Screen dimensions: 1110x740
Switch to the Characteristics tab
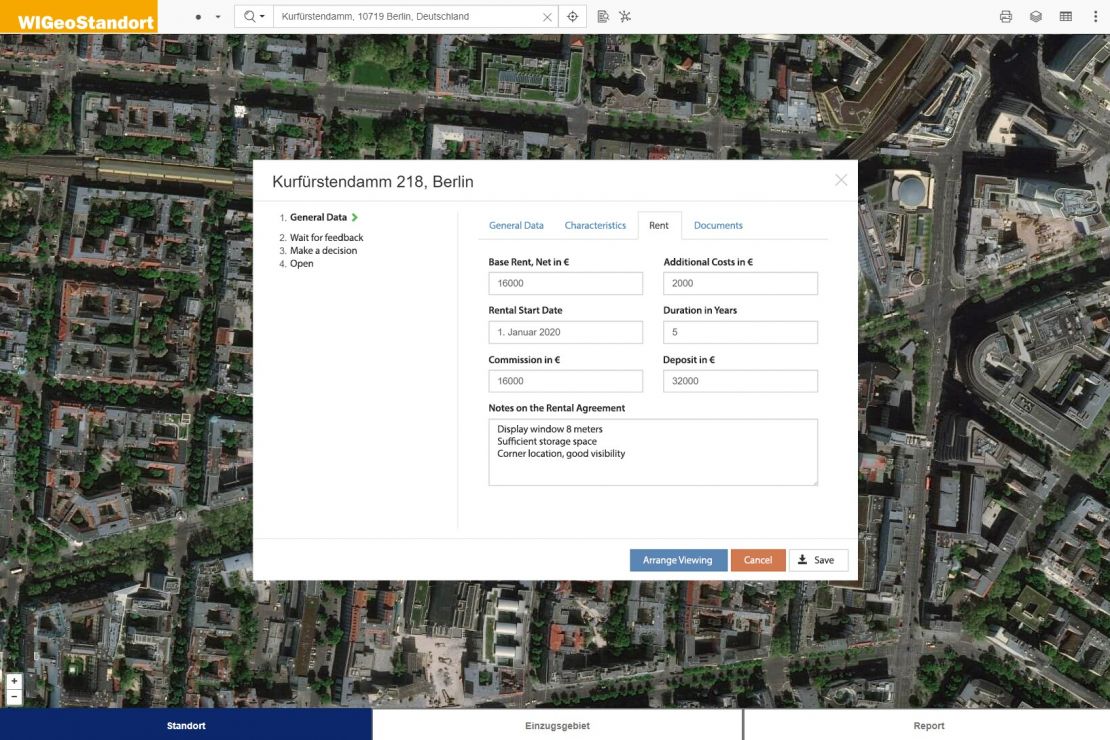(595, 225)
